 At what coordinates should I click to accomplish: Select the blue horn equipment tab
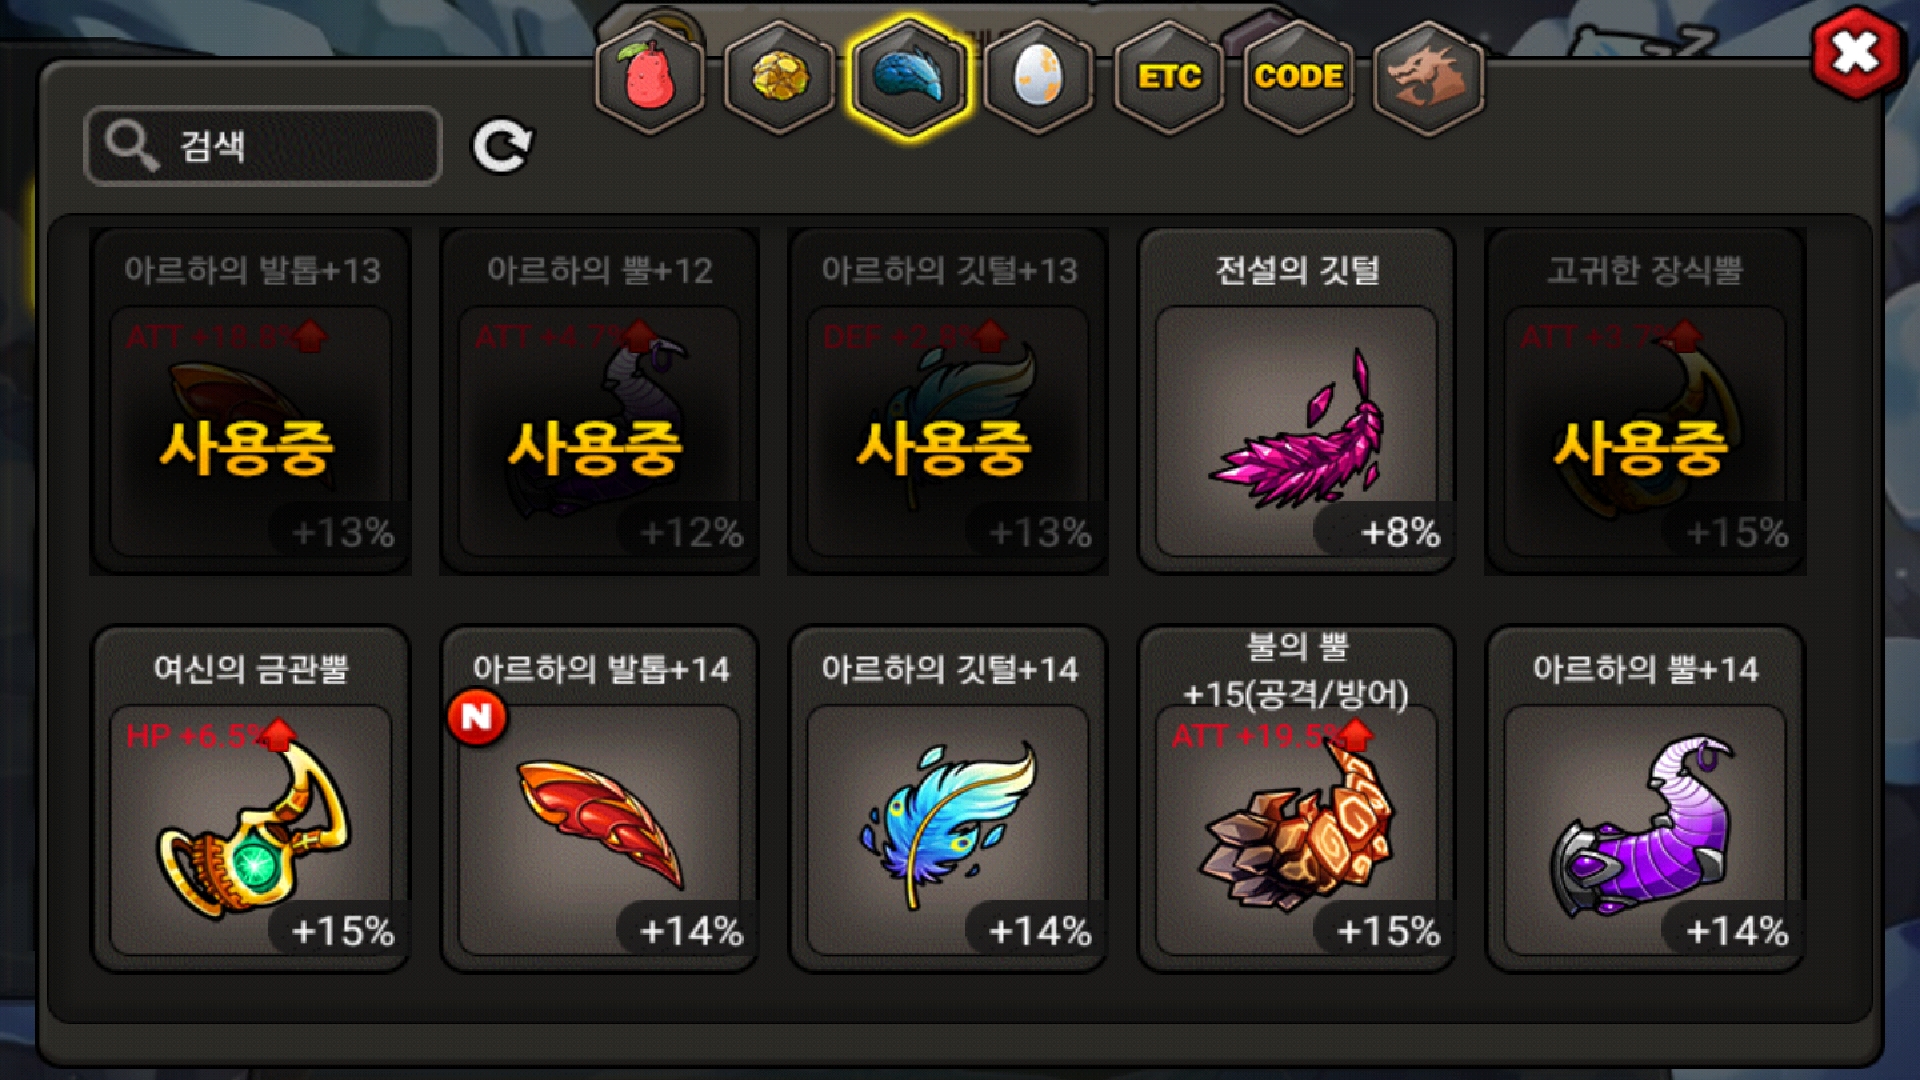coord(909,77)
